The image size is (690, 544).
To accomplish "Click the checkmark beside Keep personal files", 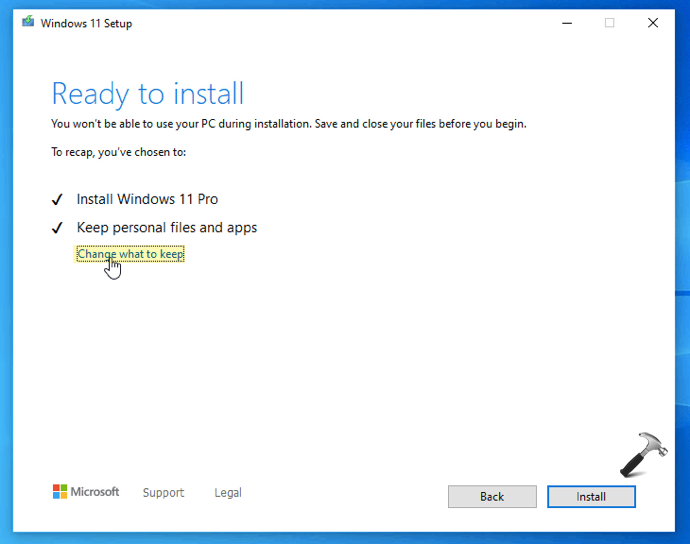I will (x=57, y=228).
